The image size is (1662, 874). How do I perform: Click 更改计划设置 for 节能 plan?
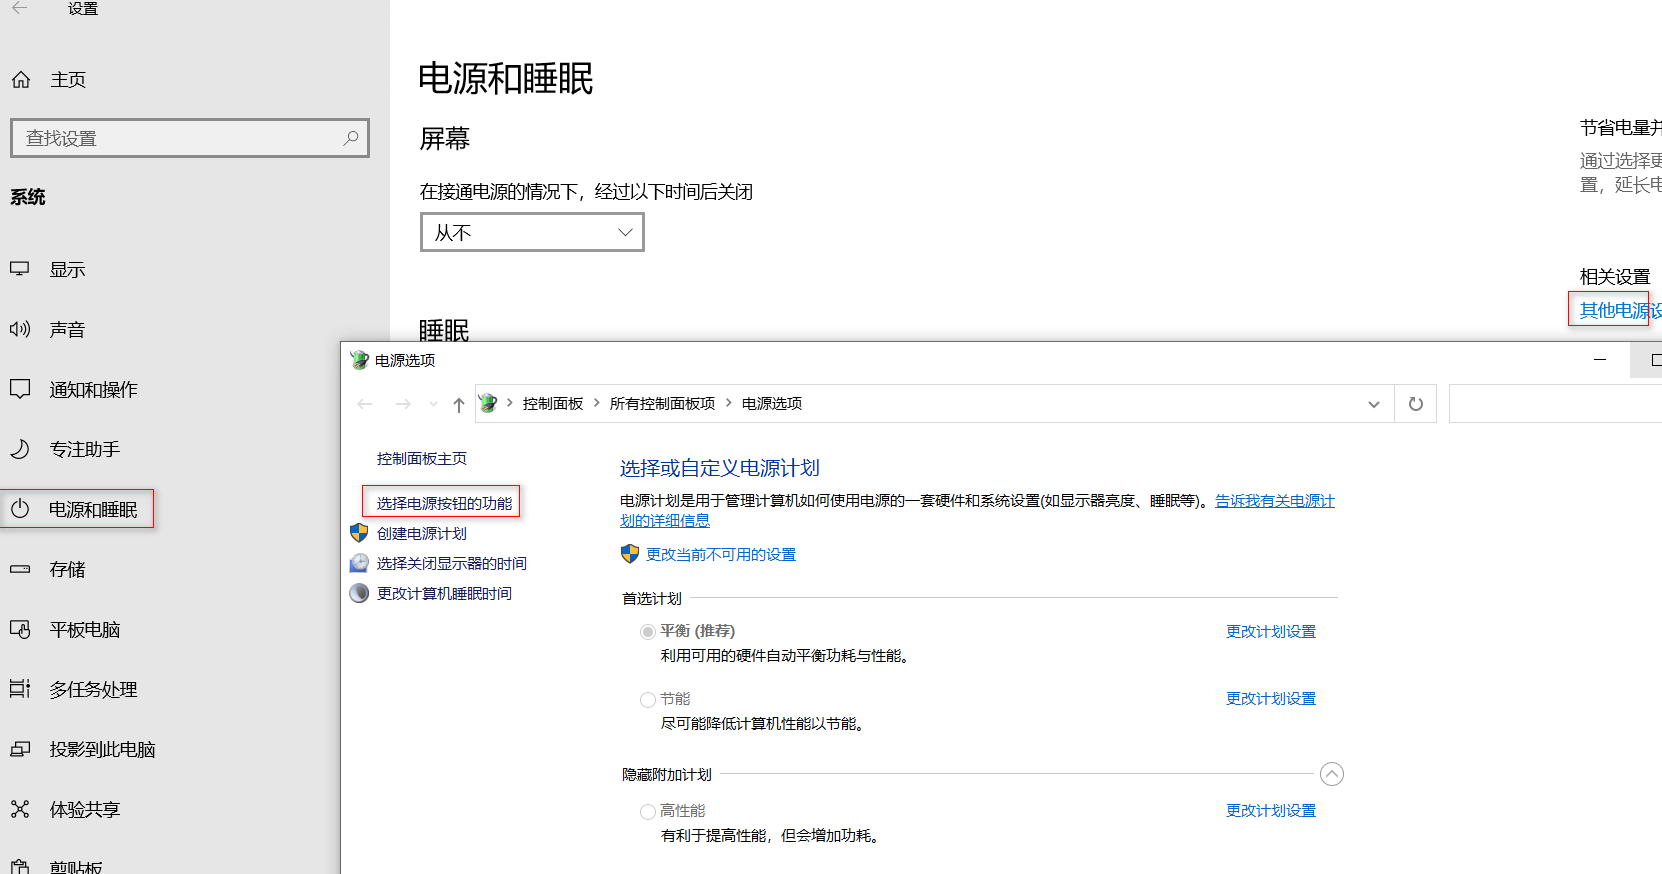click(1271, 698)
